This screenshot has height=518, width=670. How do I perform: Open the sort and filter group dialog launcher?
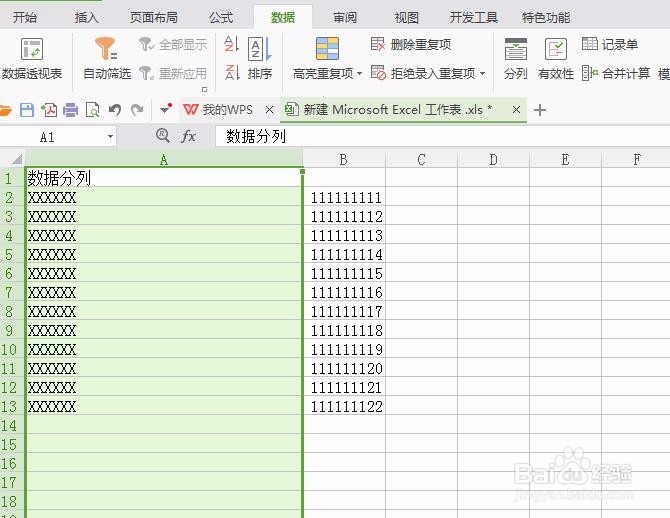coord(204,89)
